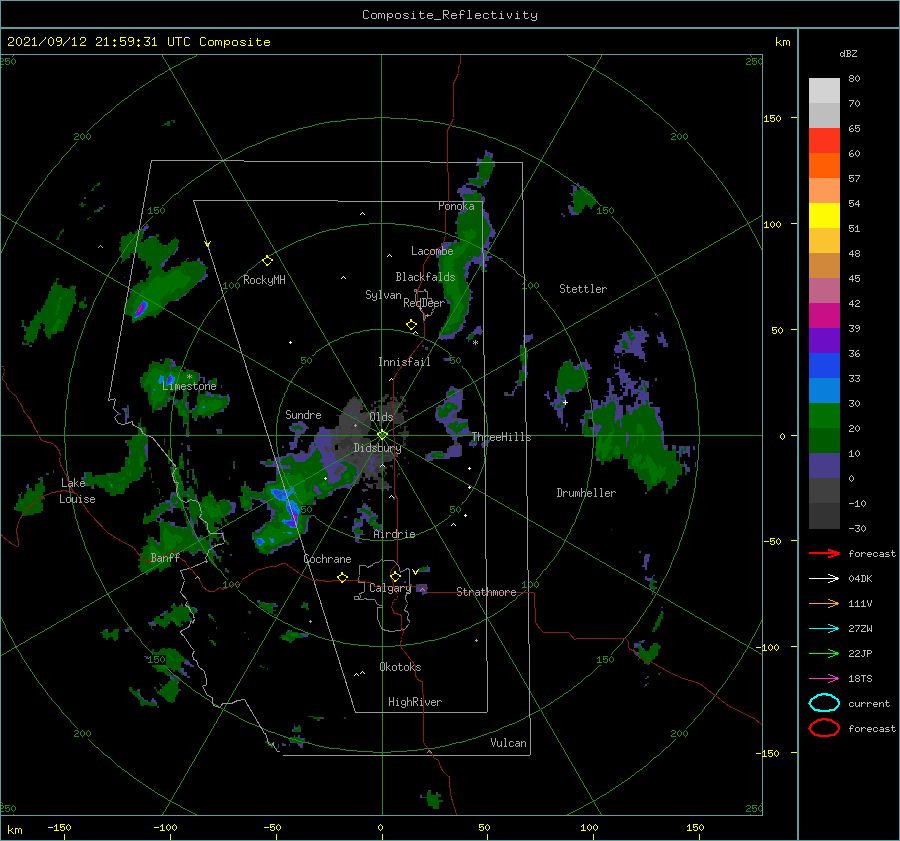Click the Sundre label
This screenshot has width=900, height=841.
(303, 414)
